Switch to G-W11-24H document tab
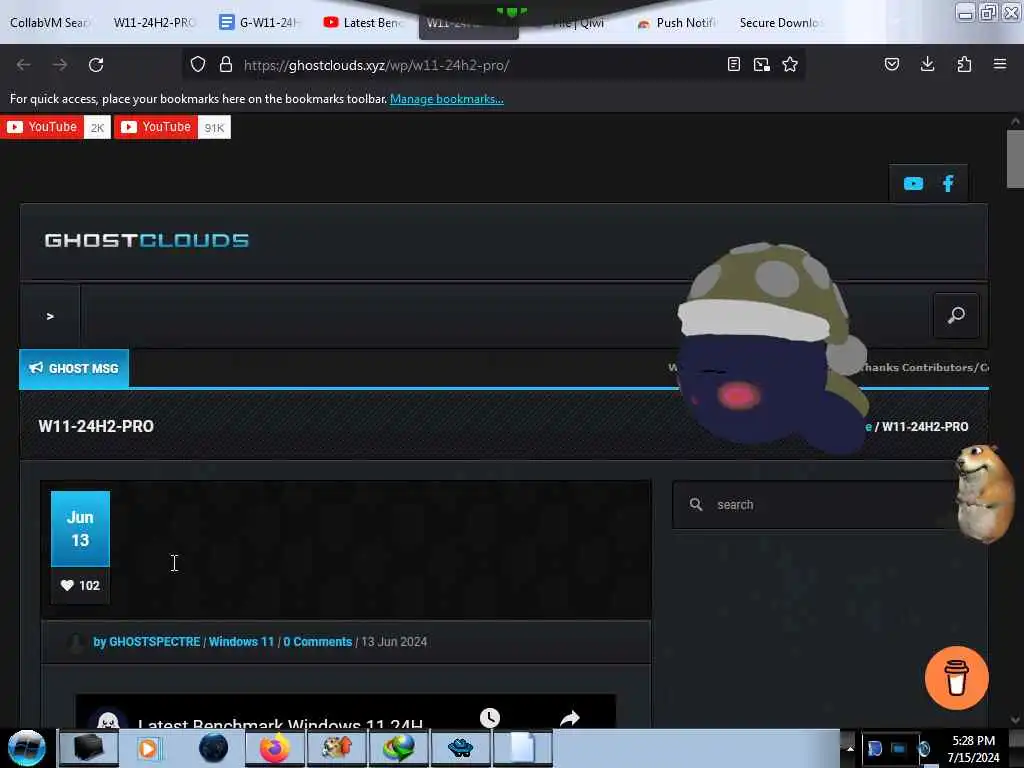 coord(259,22)
